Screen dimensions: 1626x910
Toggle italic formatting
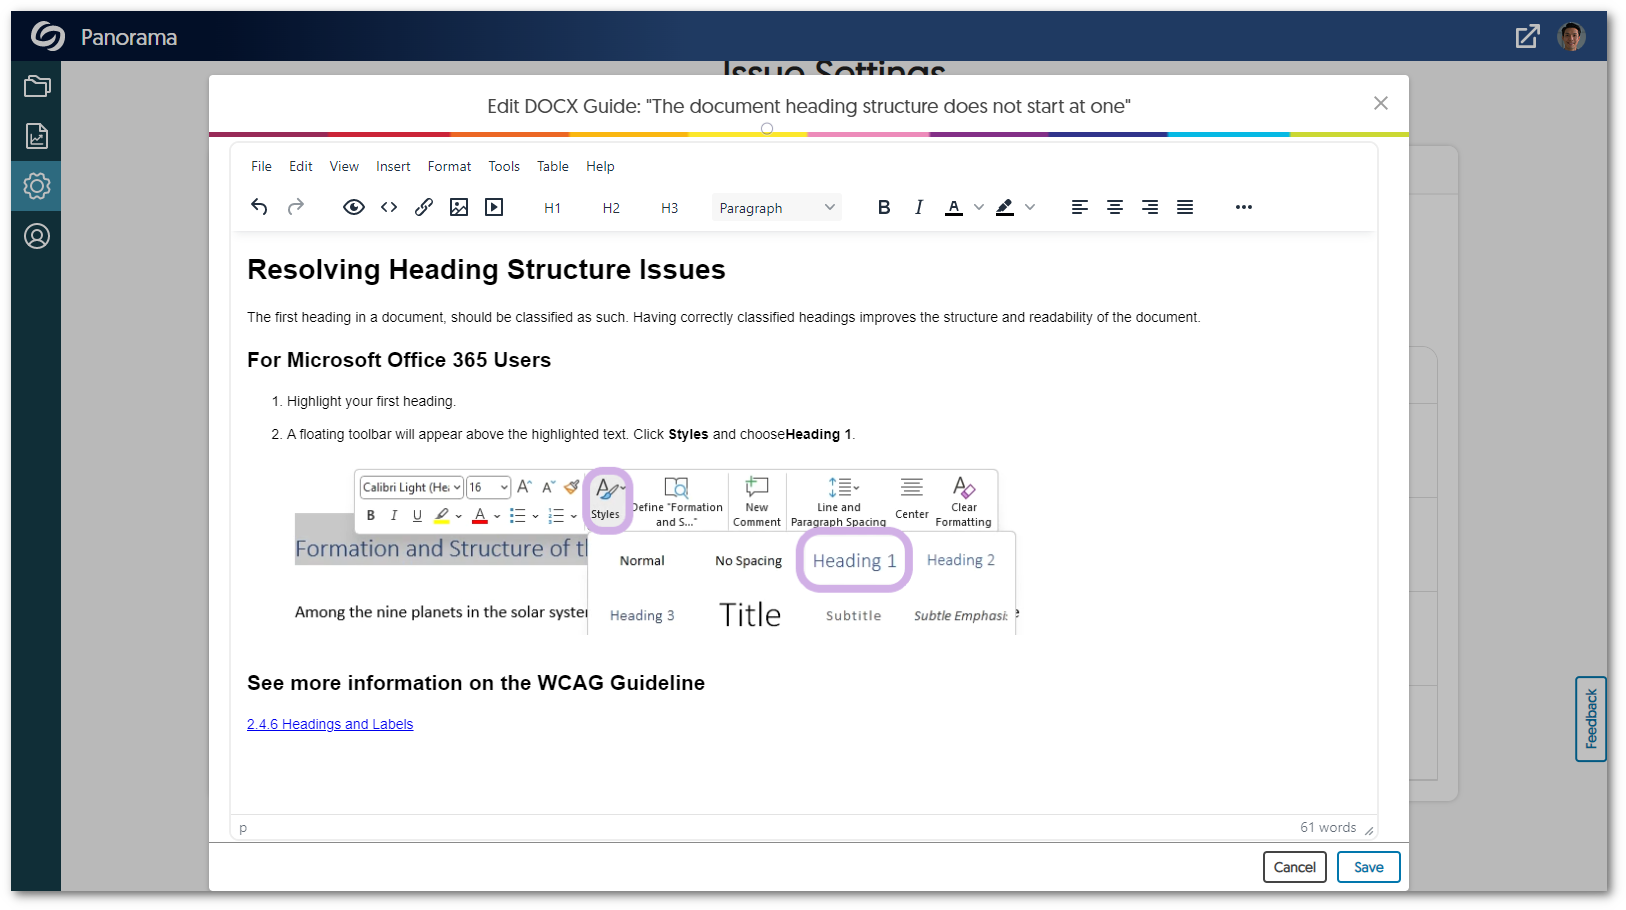click(x=918, y=207)
